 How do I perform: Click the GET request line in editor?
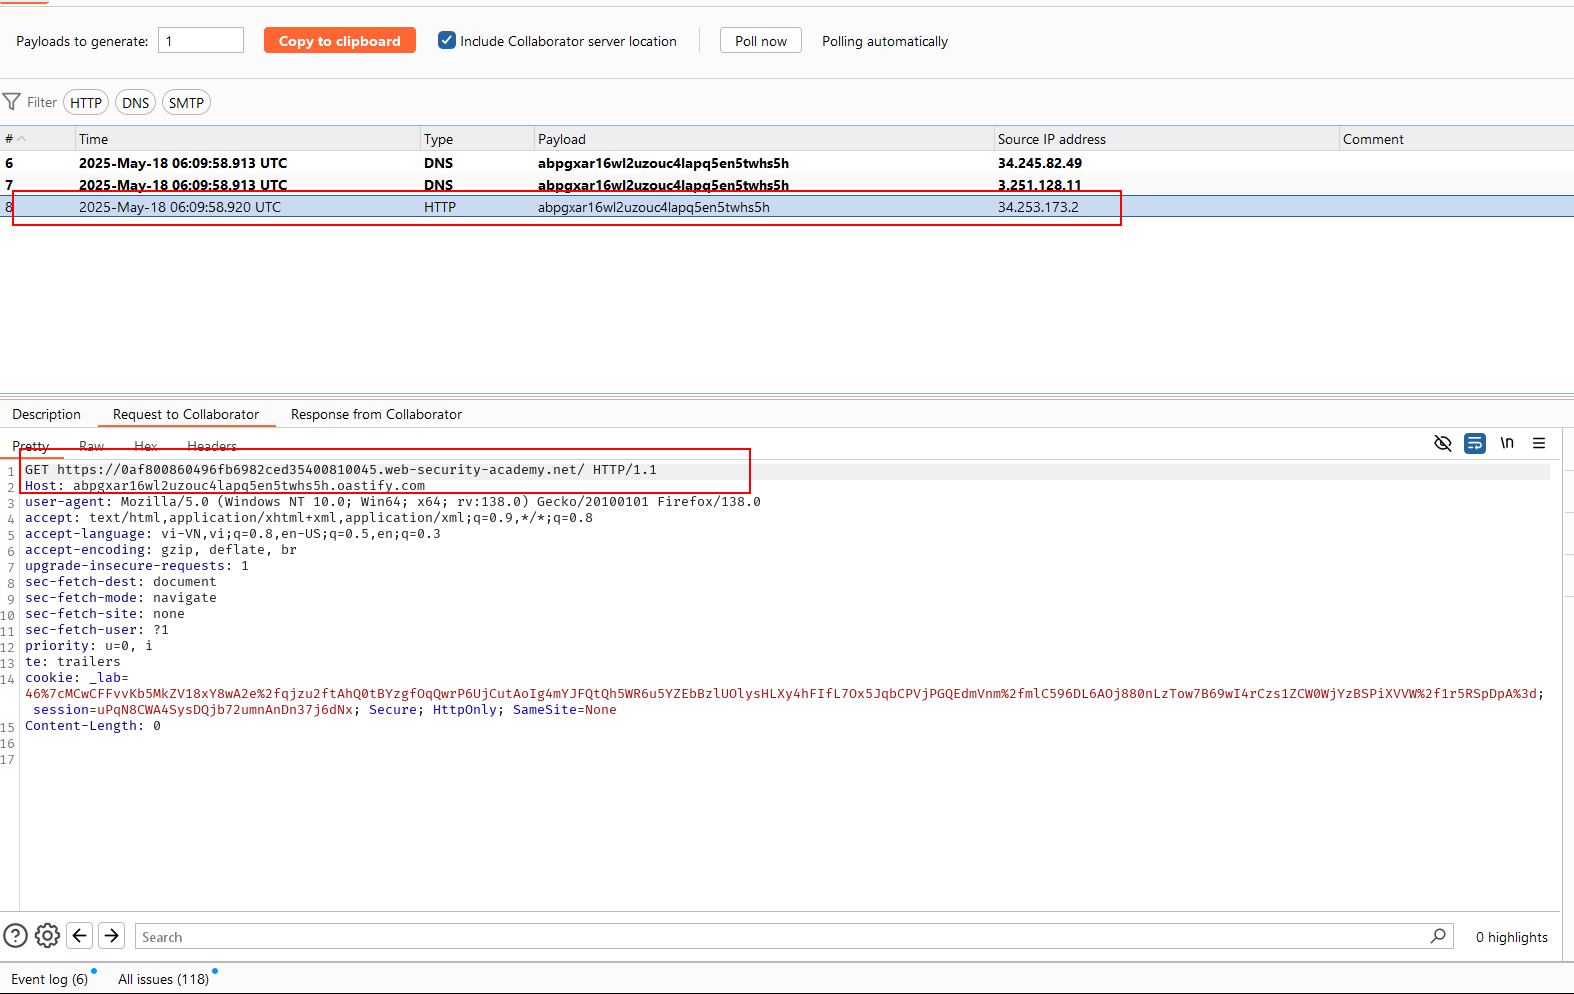(x=341, y=470)
